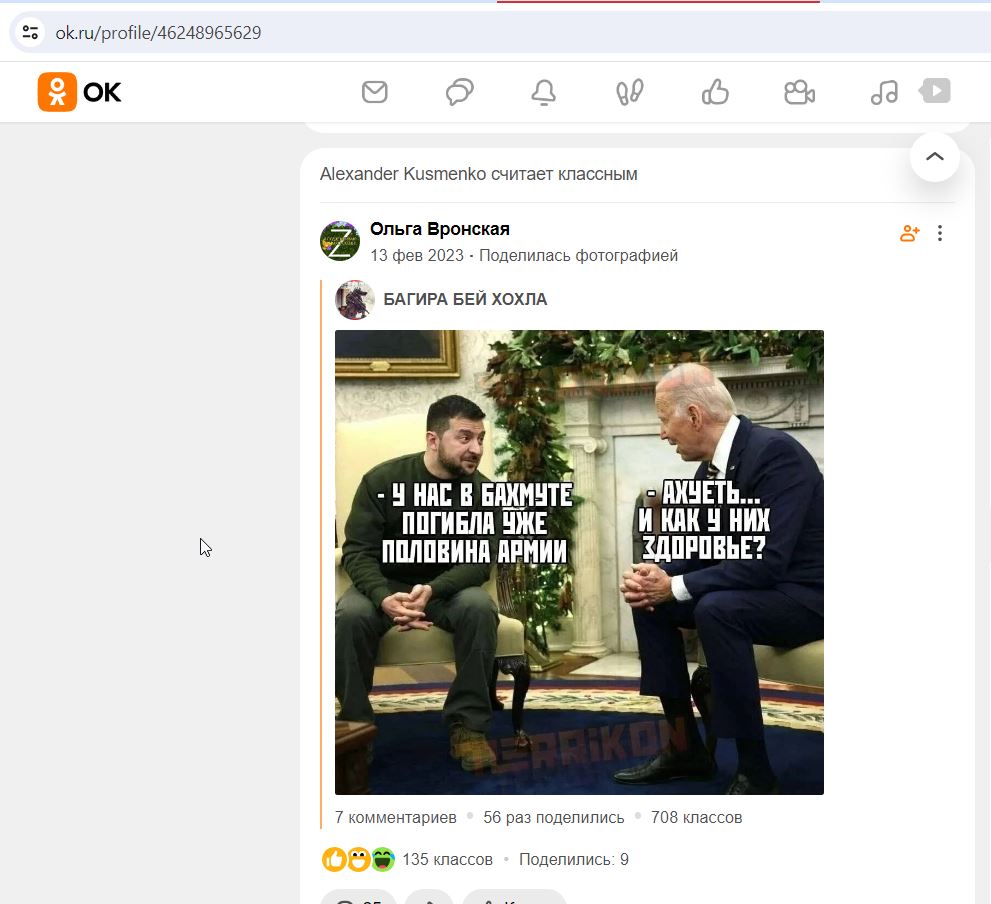The width and height of the screenshot is (991, 904).
Task: Click the 135 классов reactions count
Action: [x=447, y=860]
